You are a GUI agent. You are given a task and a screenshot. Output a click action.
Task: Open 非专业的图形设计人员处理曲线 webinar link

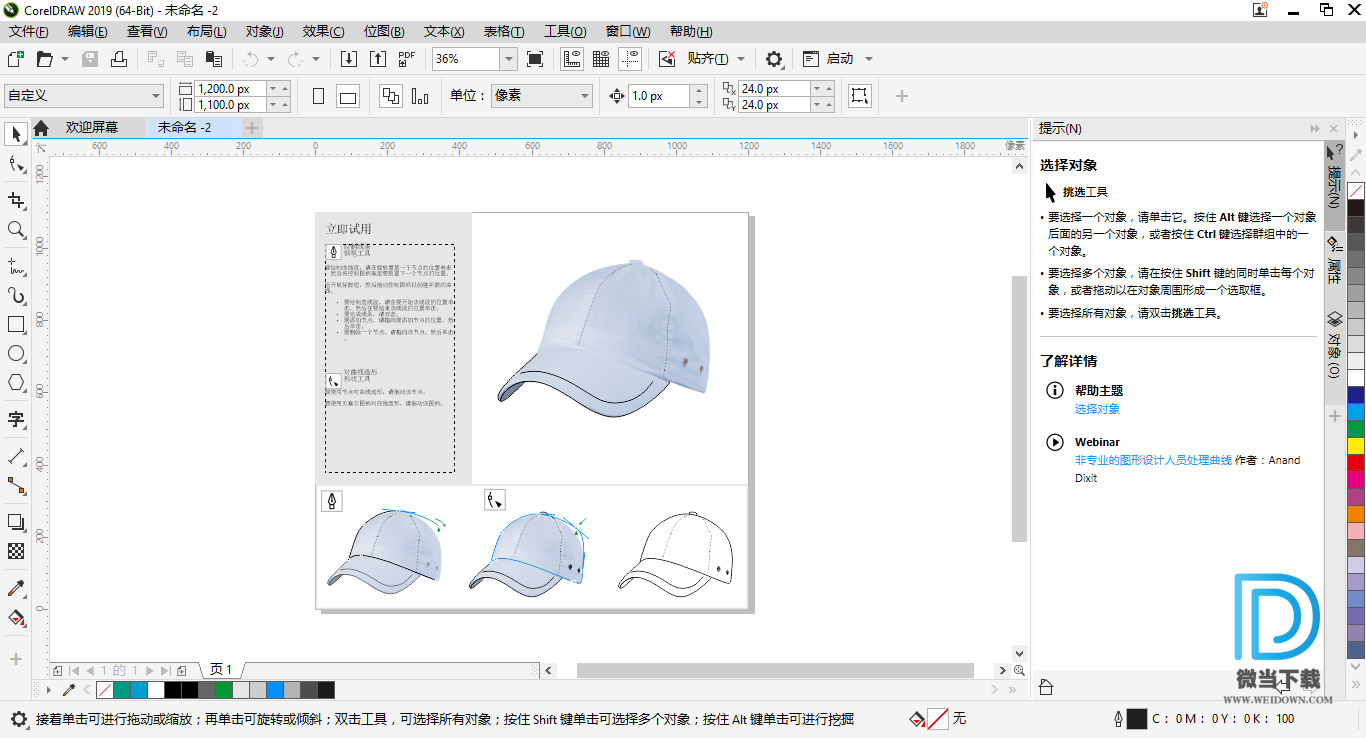point(1153,460)
